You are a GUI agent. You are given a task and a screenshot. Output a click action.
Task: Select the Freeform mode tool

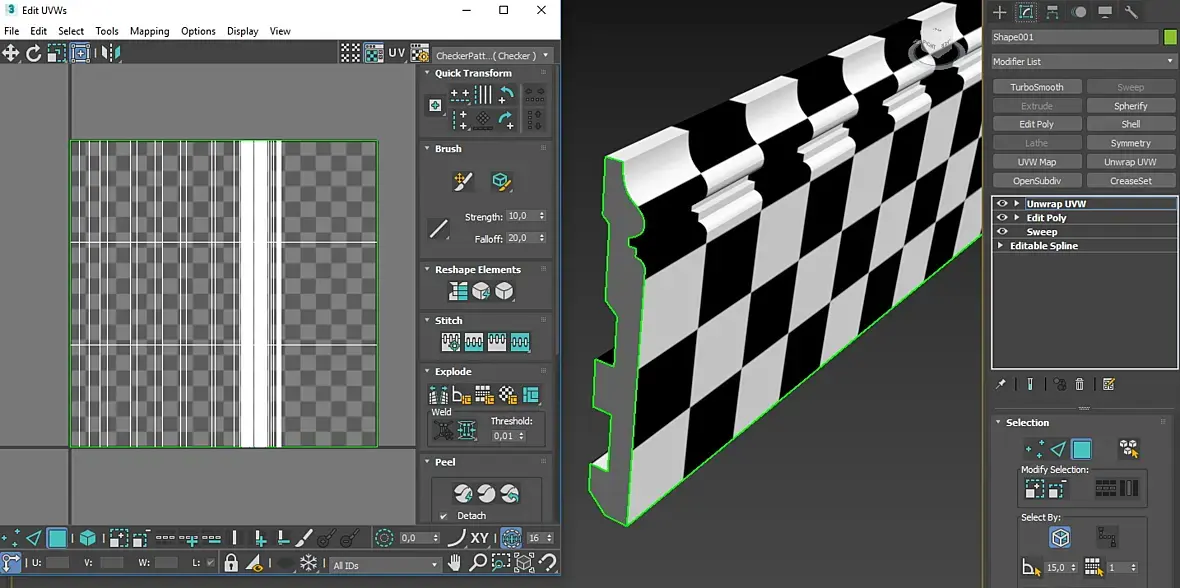(80, 53)
